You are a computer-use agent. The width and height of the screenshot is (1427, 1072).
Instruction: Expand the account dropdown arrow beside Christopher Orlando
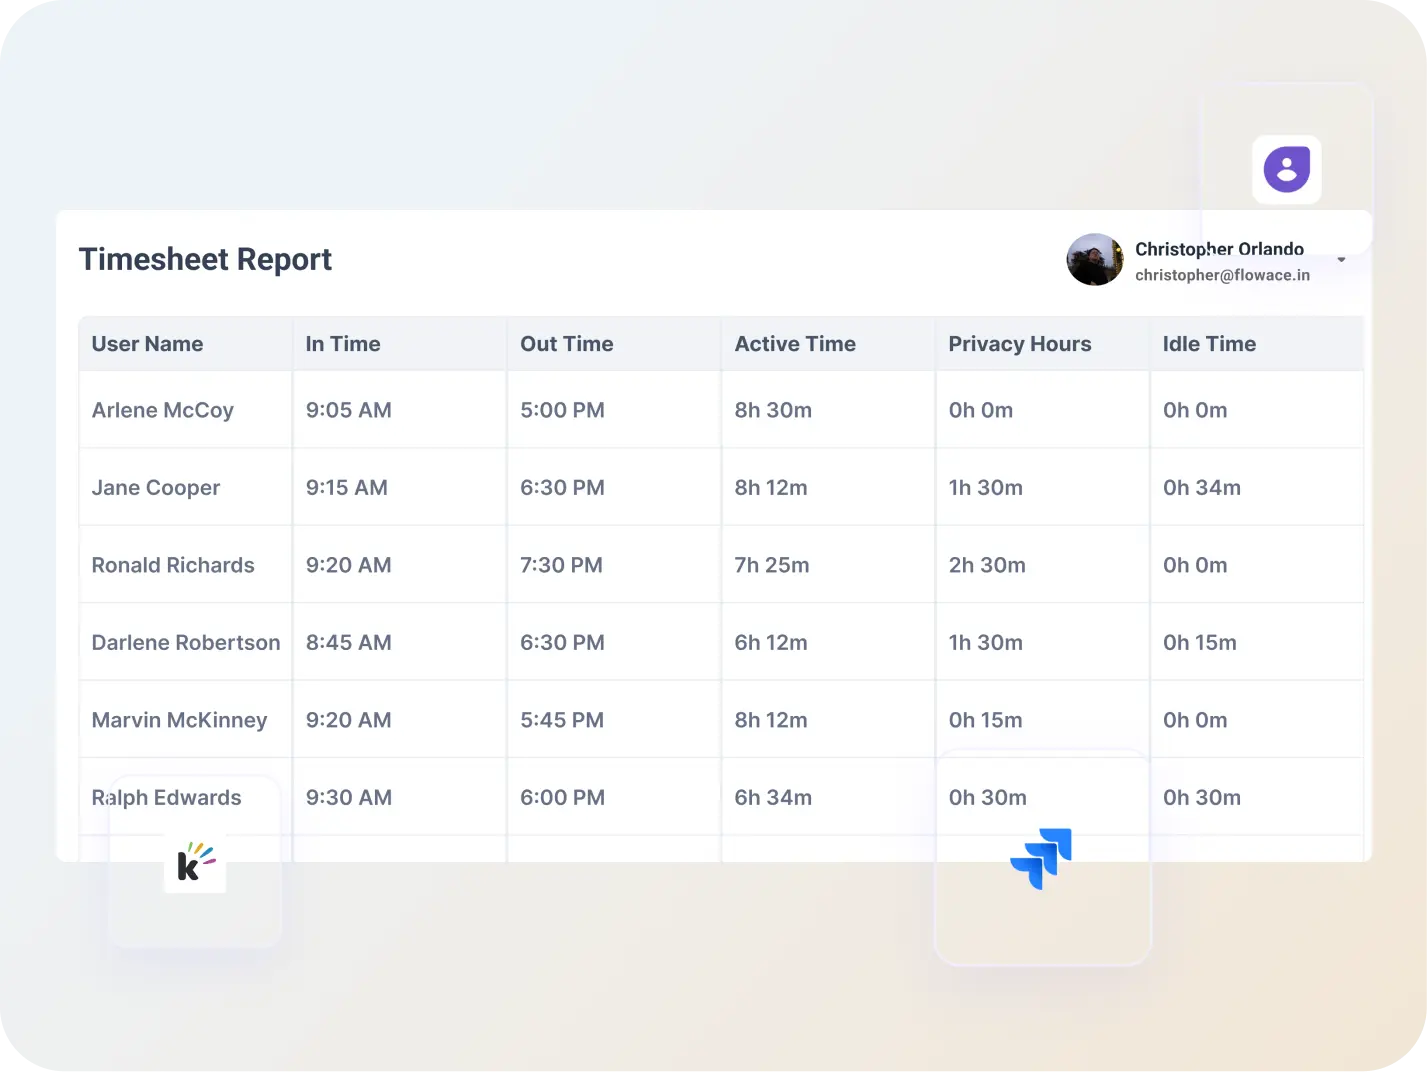tap(1342, 260)
